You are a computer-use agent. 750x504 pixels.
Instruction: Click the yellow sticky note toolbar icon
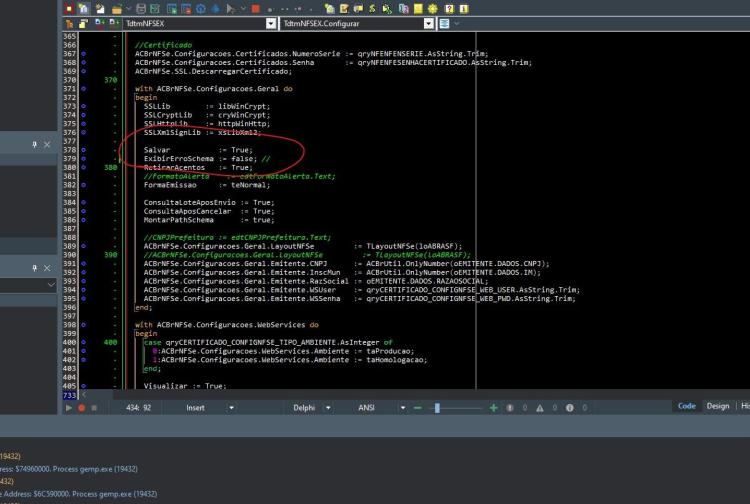[x=418, y=9]
